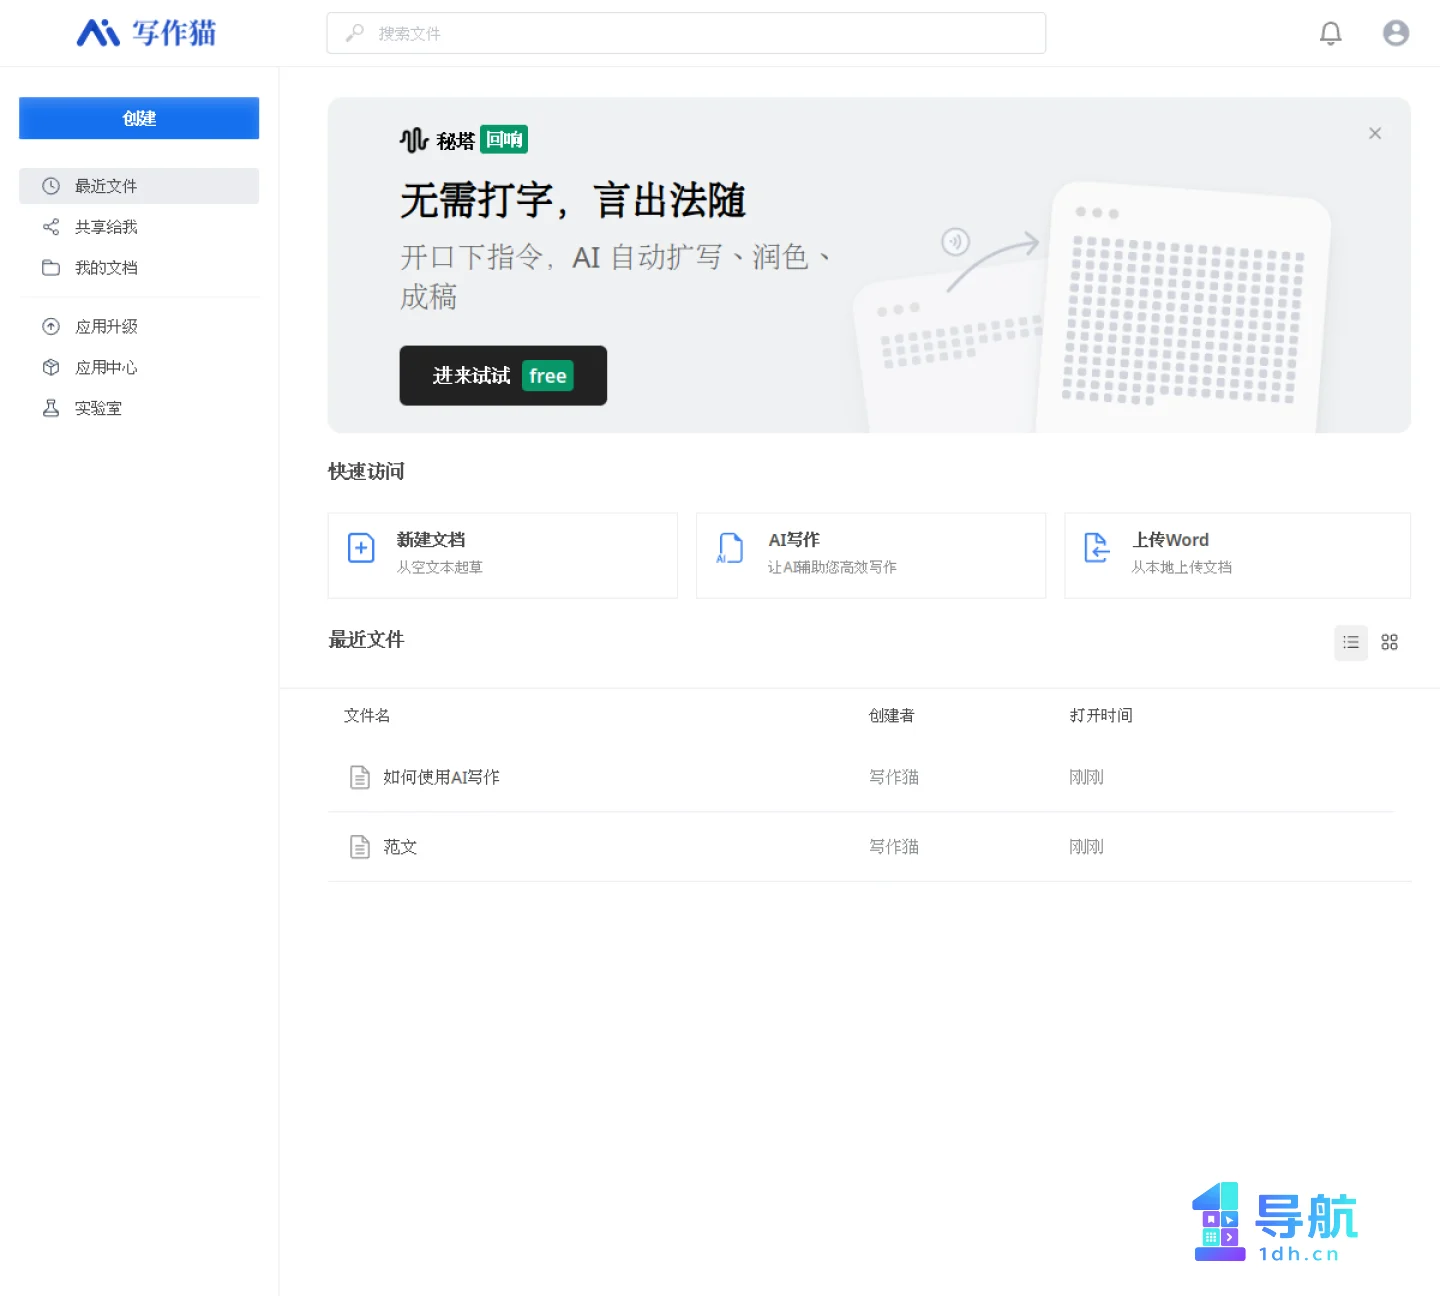The image size is (1440, 1296).
Task: Click the 无需打字，言出法随 banner headline
Action: pos(573,200)
